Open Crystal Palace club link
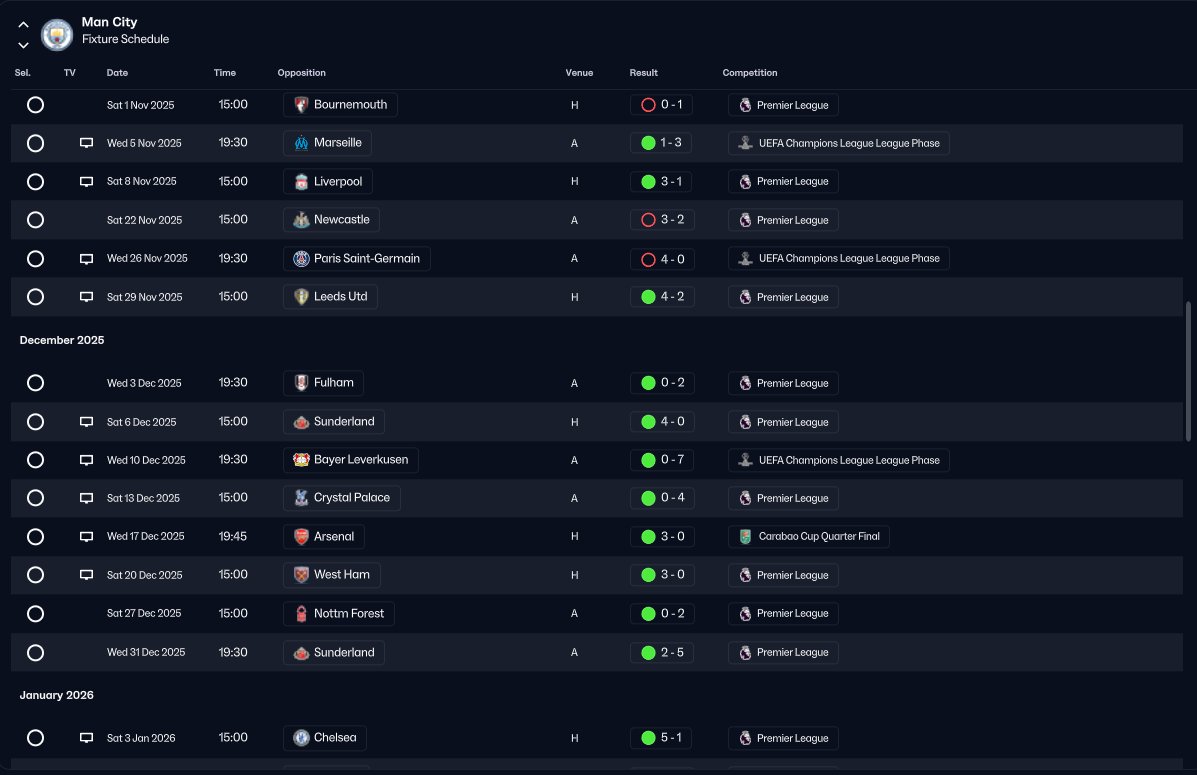Screen dimensions: 1197x775 coord(342,498)
